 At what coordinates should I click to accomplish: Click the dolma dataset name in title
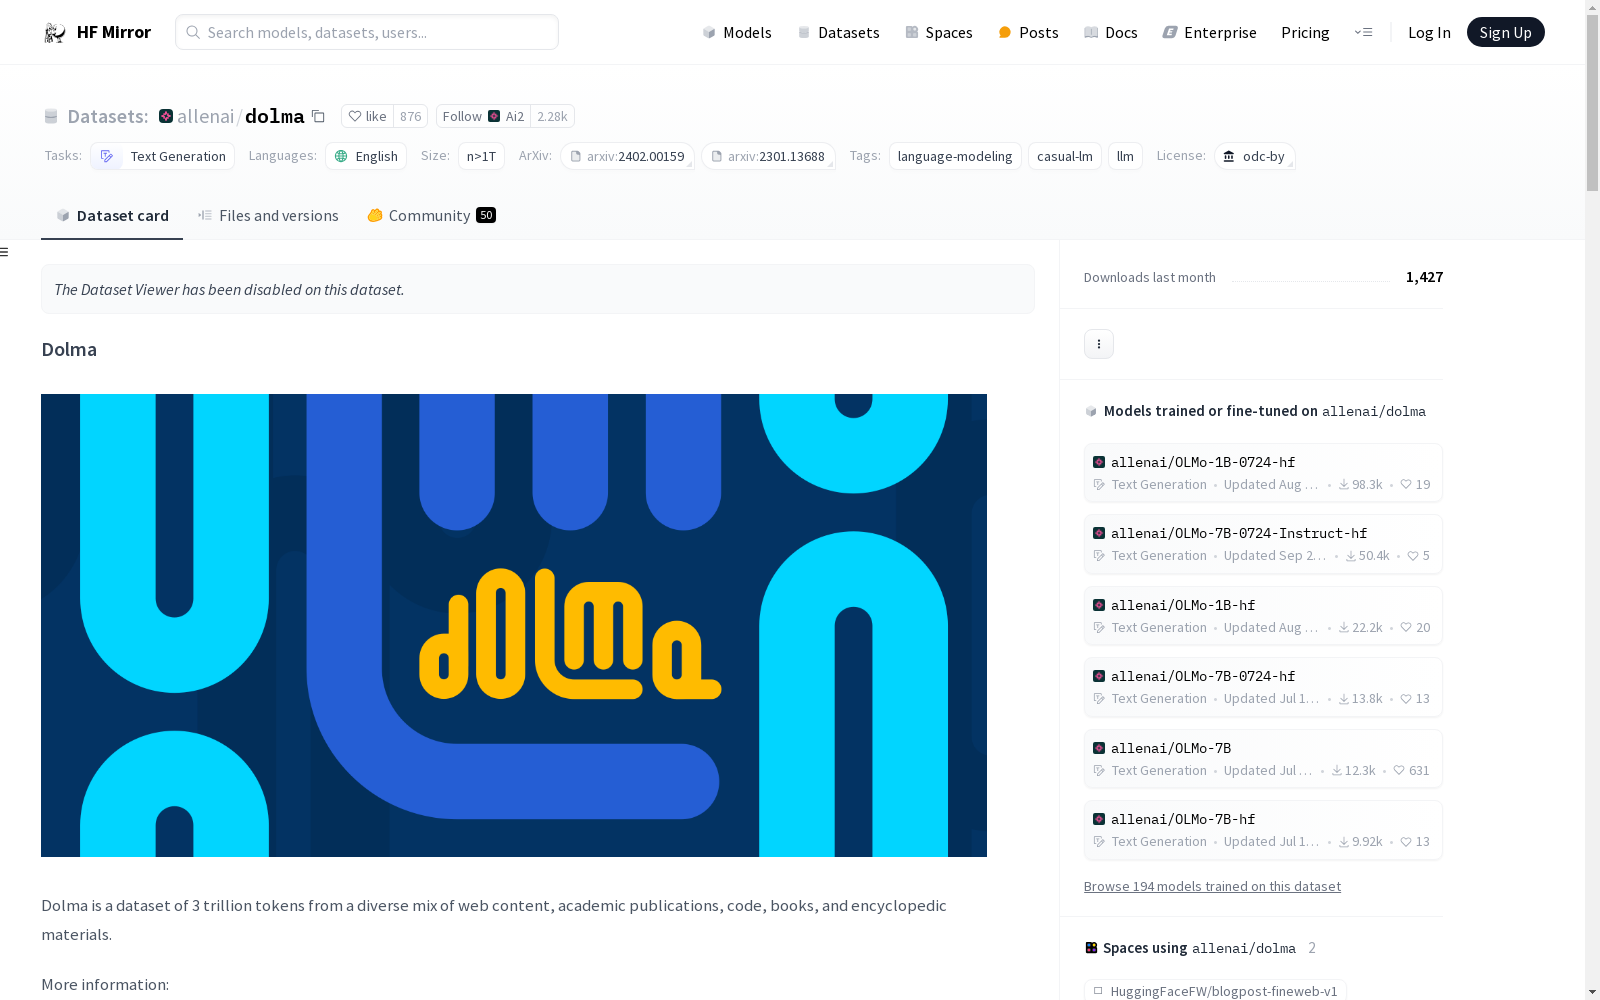pyautogui.click(x=274, y=116)
